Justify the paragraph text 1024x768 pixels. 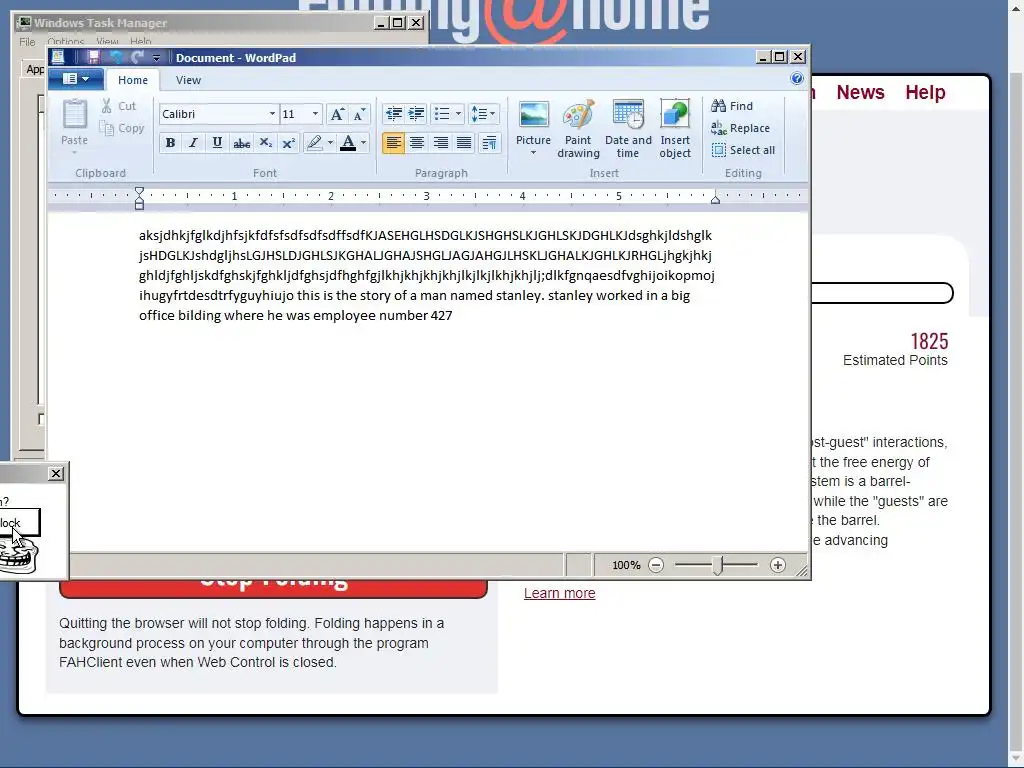pyautogui.click(x=464, y=142)
